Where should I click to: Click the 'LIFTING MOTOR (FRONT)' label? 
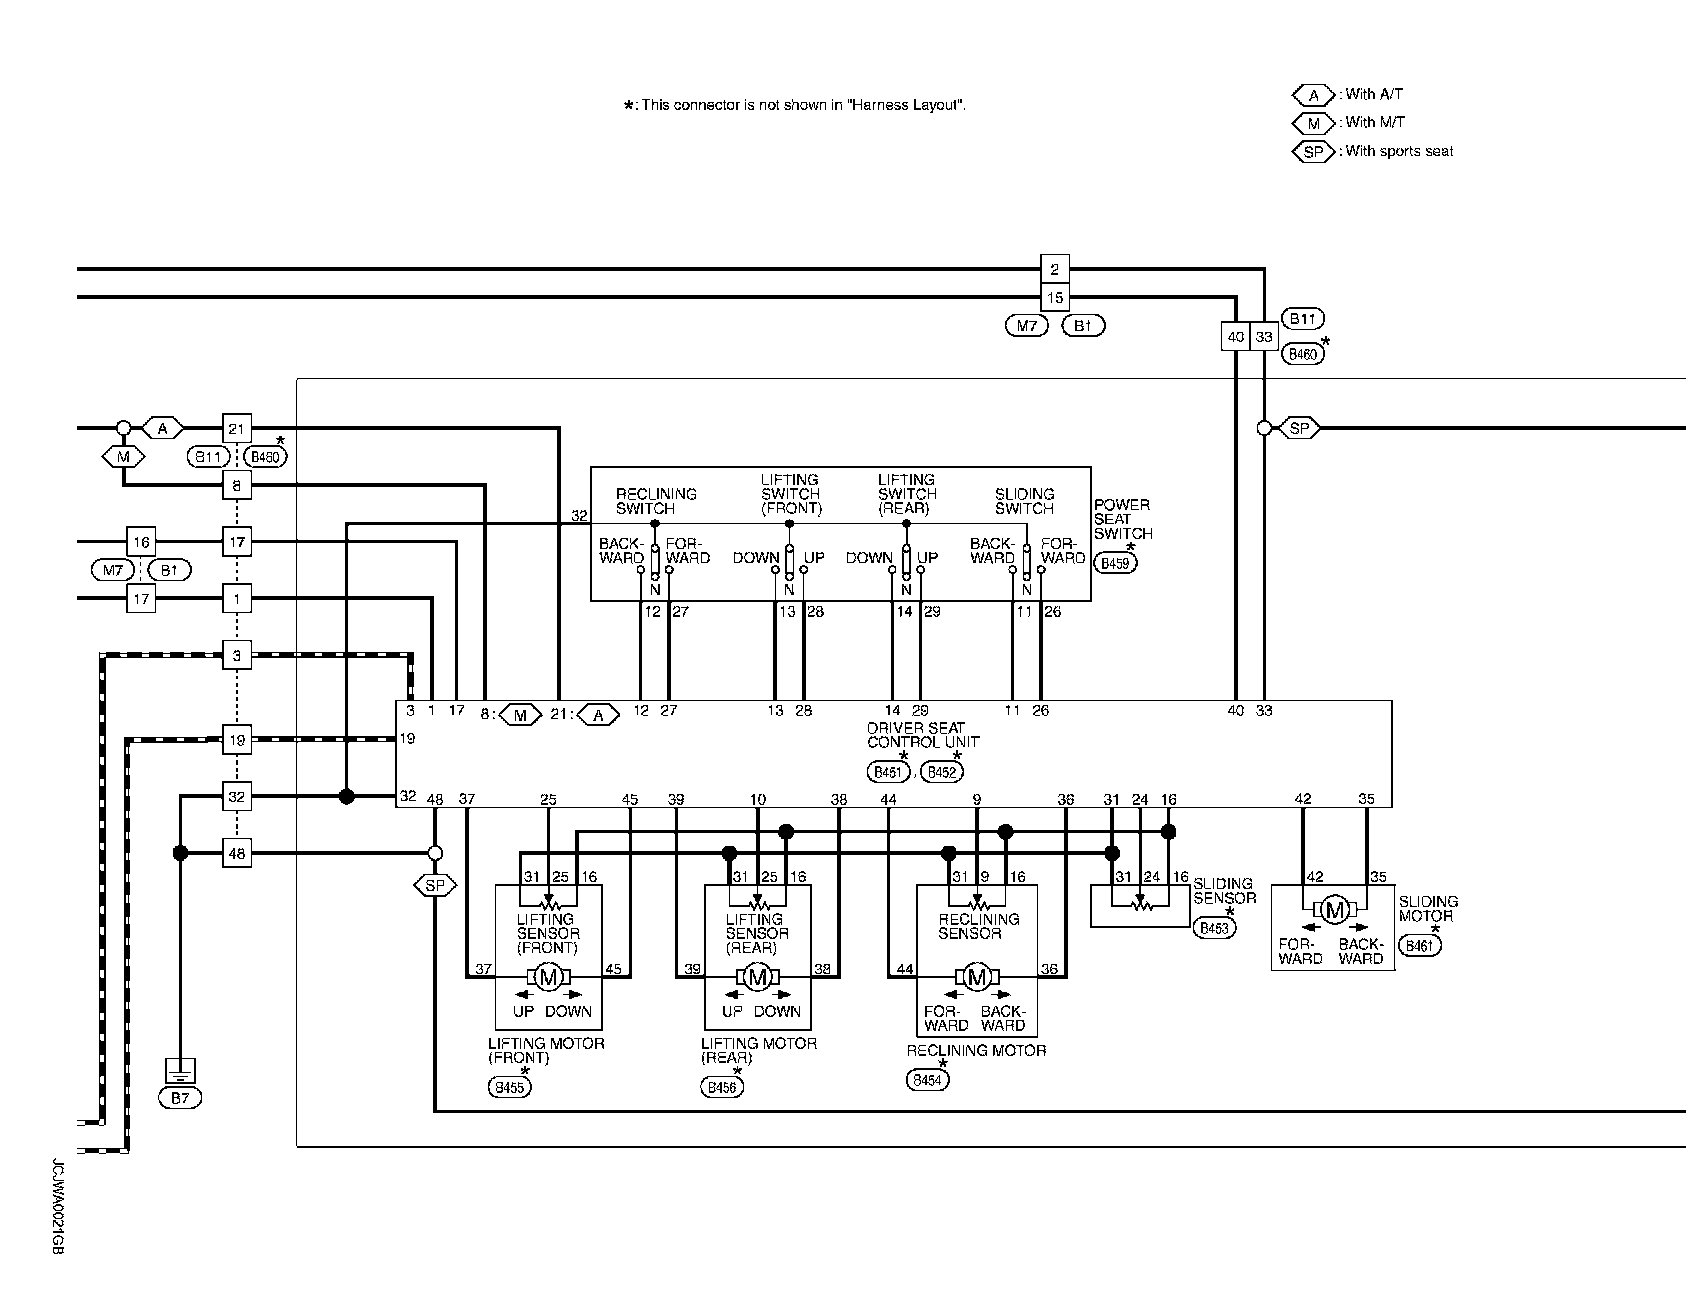[546, 1050]
